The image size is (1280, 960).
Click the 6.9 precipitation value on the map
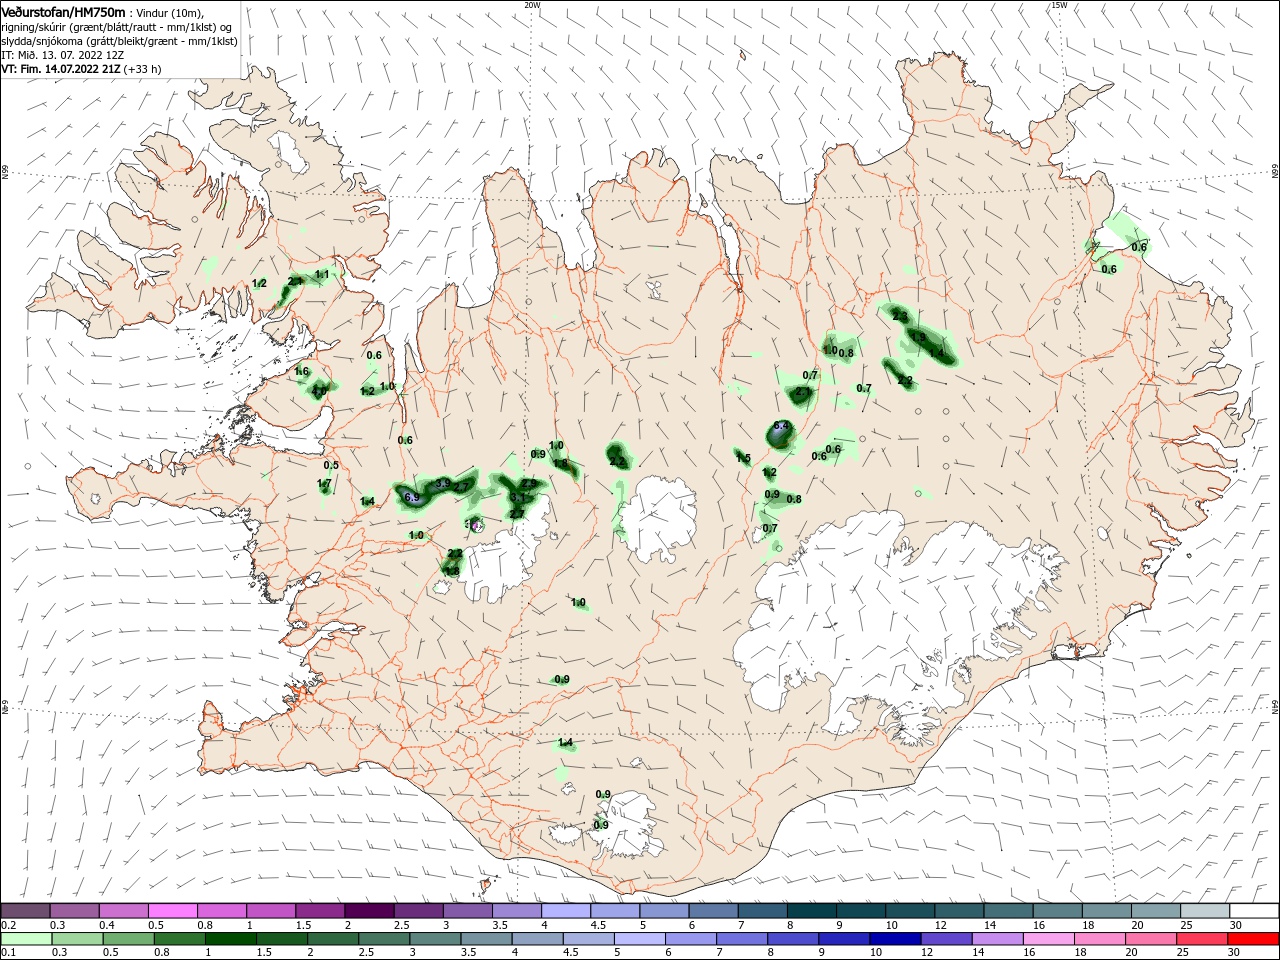(411, 497)
